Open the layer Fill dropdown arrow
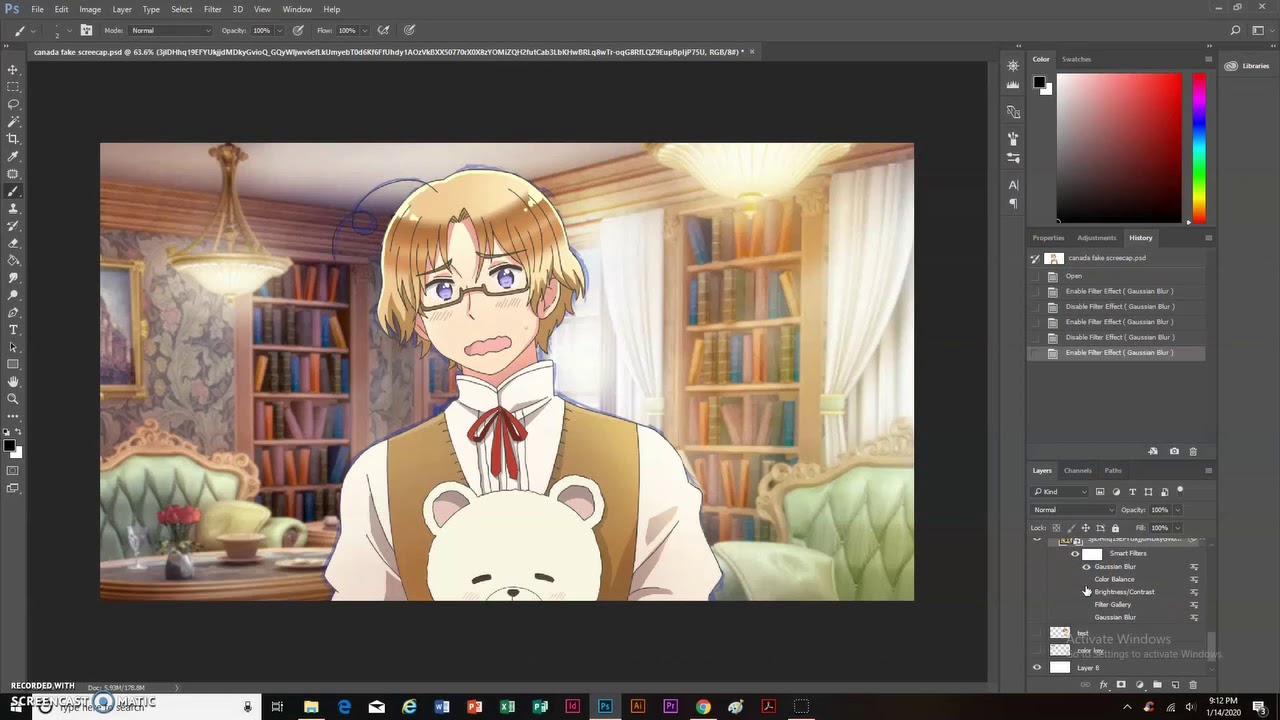This screenshot has width=1280, height=720. click(x=1177, y=528)
